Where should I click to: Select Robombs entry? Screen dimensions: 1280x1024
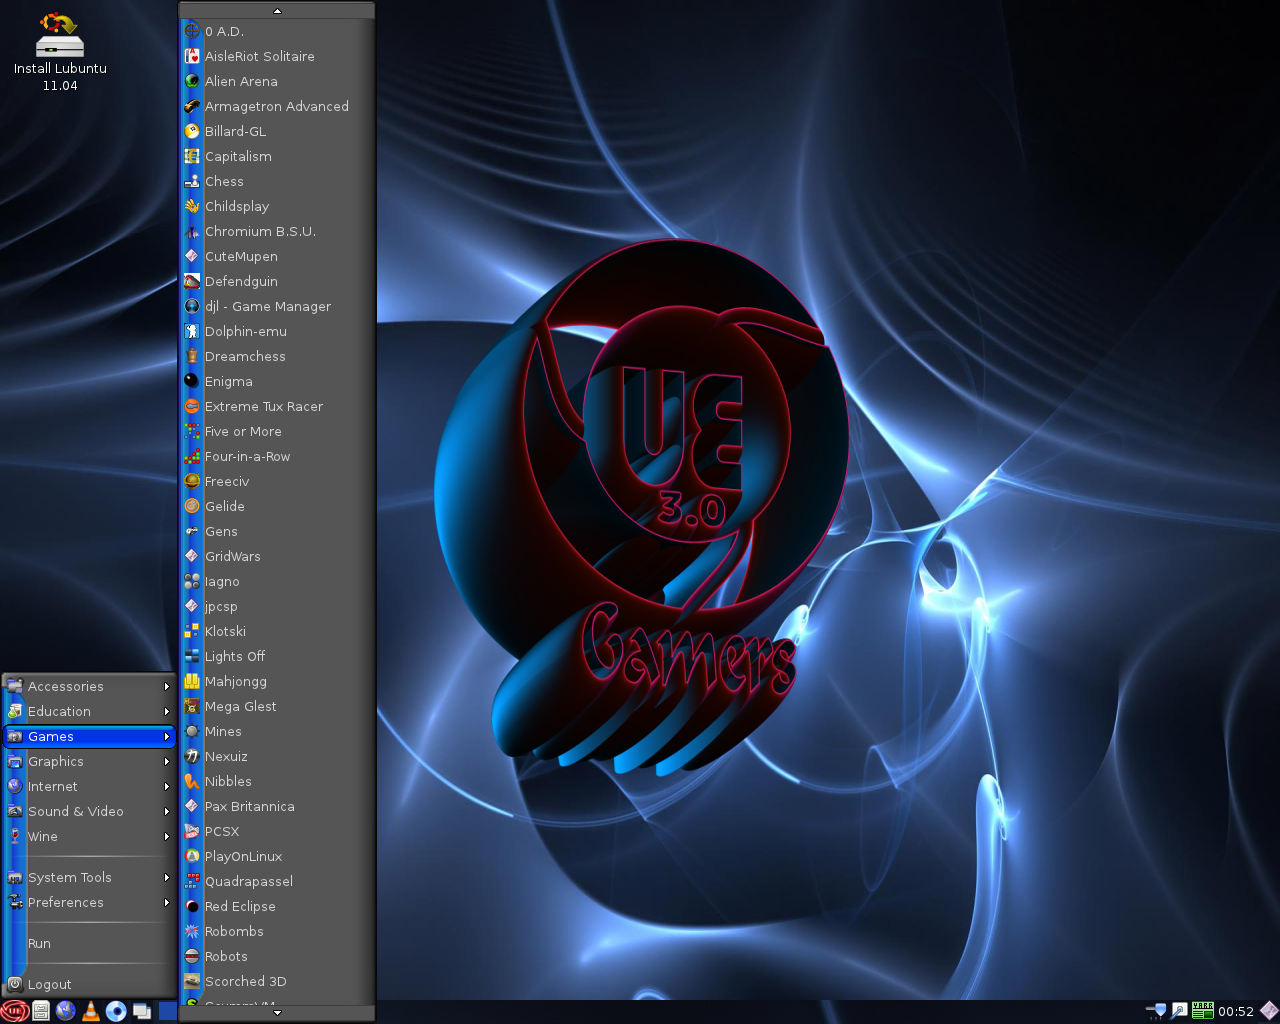point(277,931)
